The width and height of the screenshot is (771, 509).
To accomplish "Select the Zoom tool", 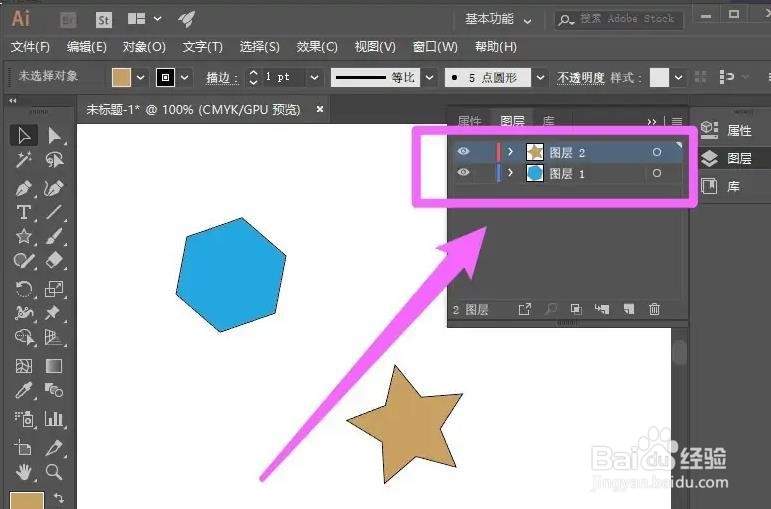I will (x=54, y=472).
